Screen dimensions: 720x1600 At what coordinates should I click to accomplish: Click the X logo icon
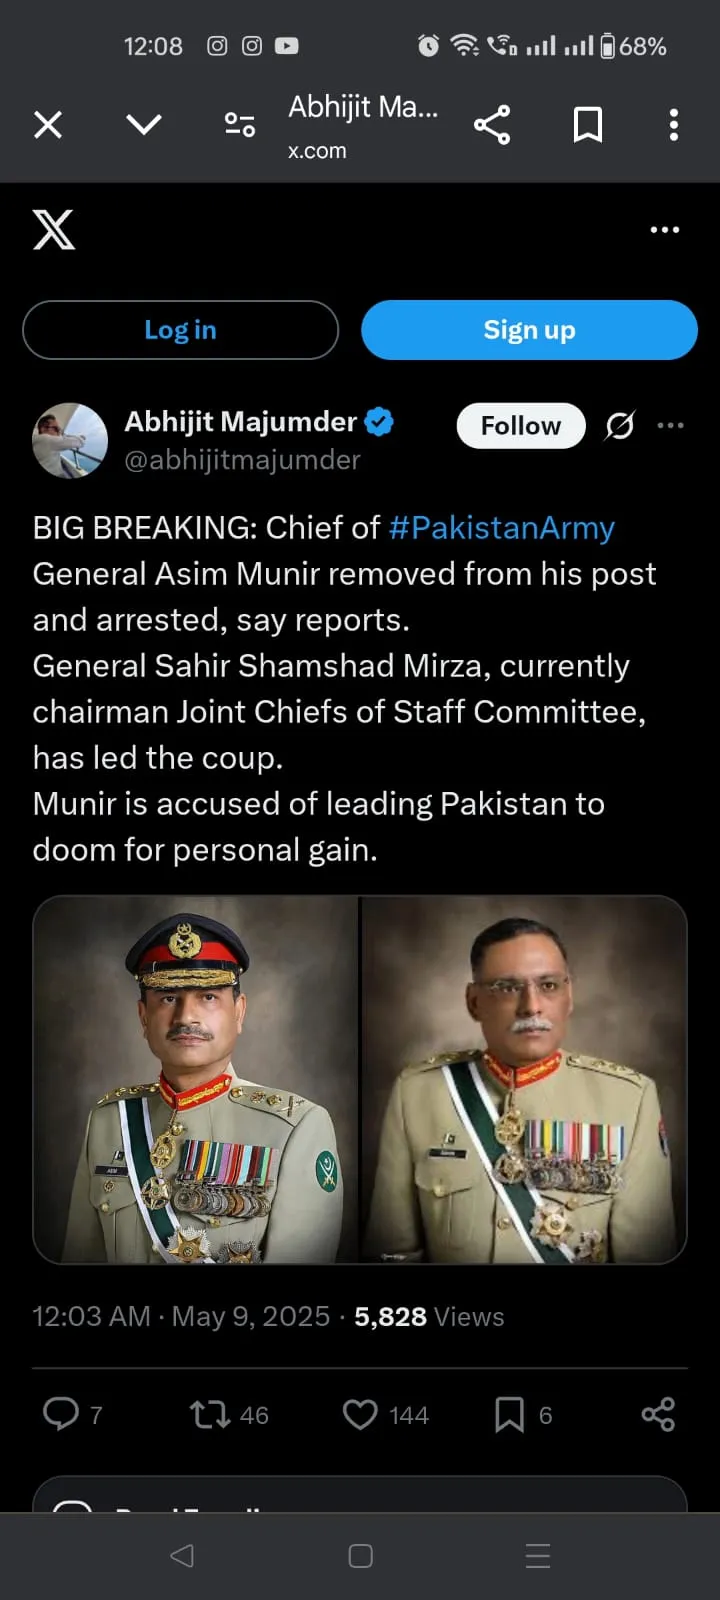coord(54,229)
